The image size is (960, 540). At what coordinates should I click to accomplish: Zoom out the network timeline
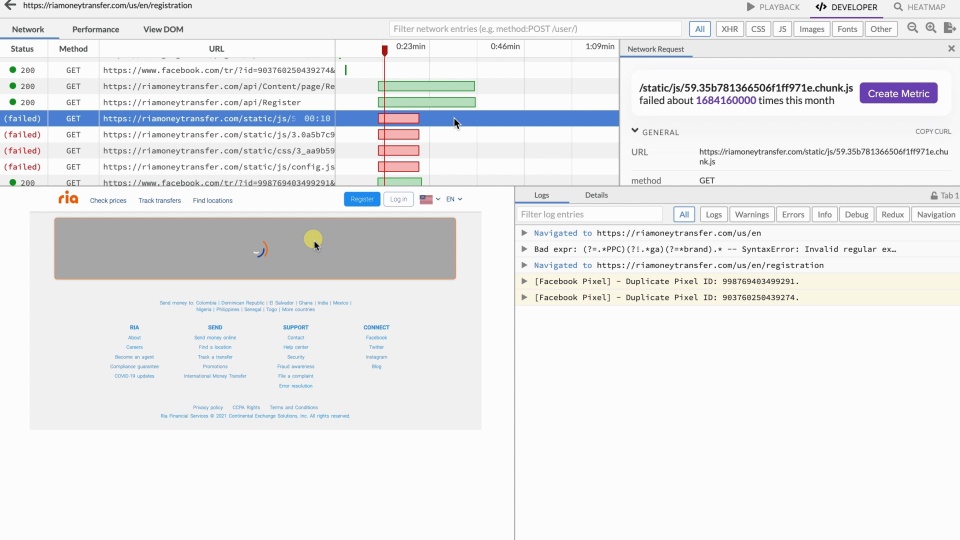[x=912, y=28]
